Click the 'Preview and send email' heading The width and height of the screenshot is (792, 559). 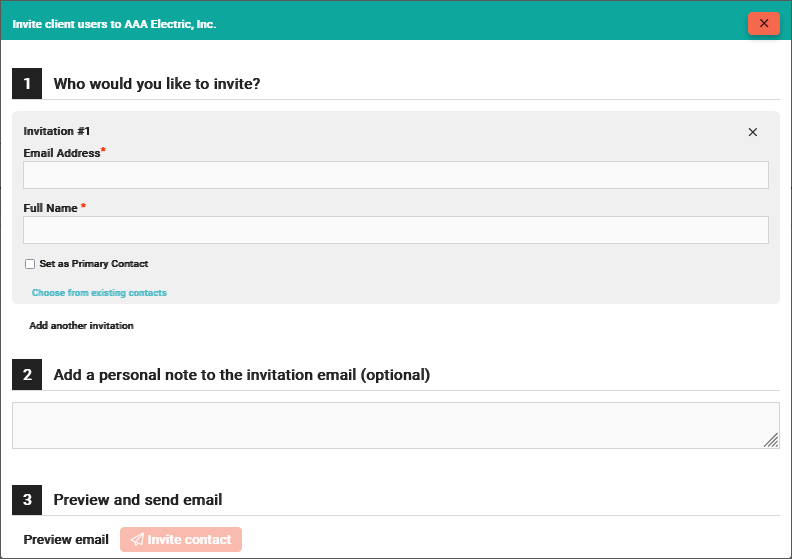(138, 500)
